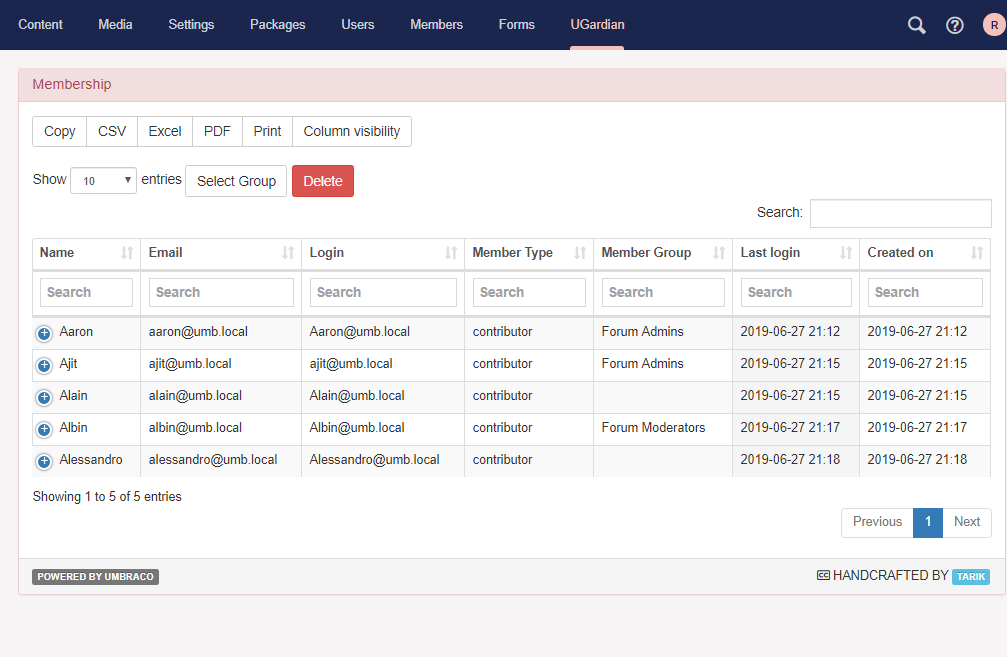Click Showing 1 to 5 entries text
The width and height of the screenshot is (1007, 657).
coord(107,497)
